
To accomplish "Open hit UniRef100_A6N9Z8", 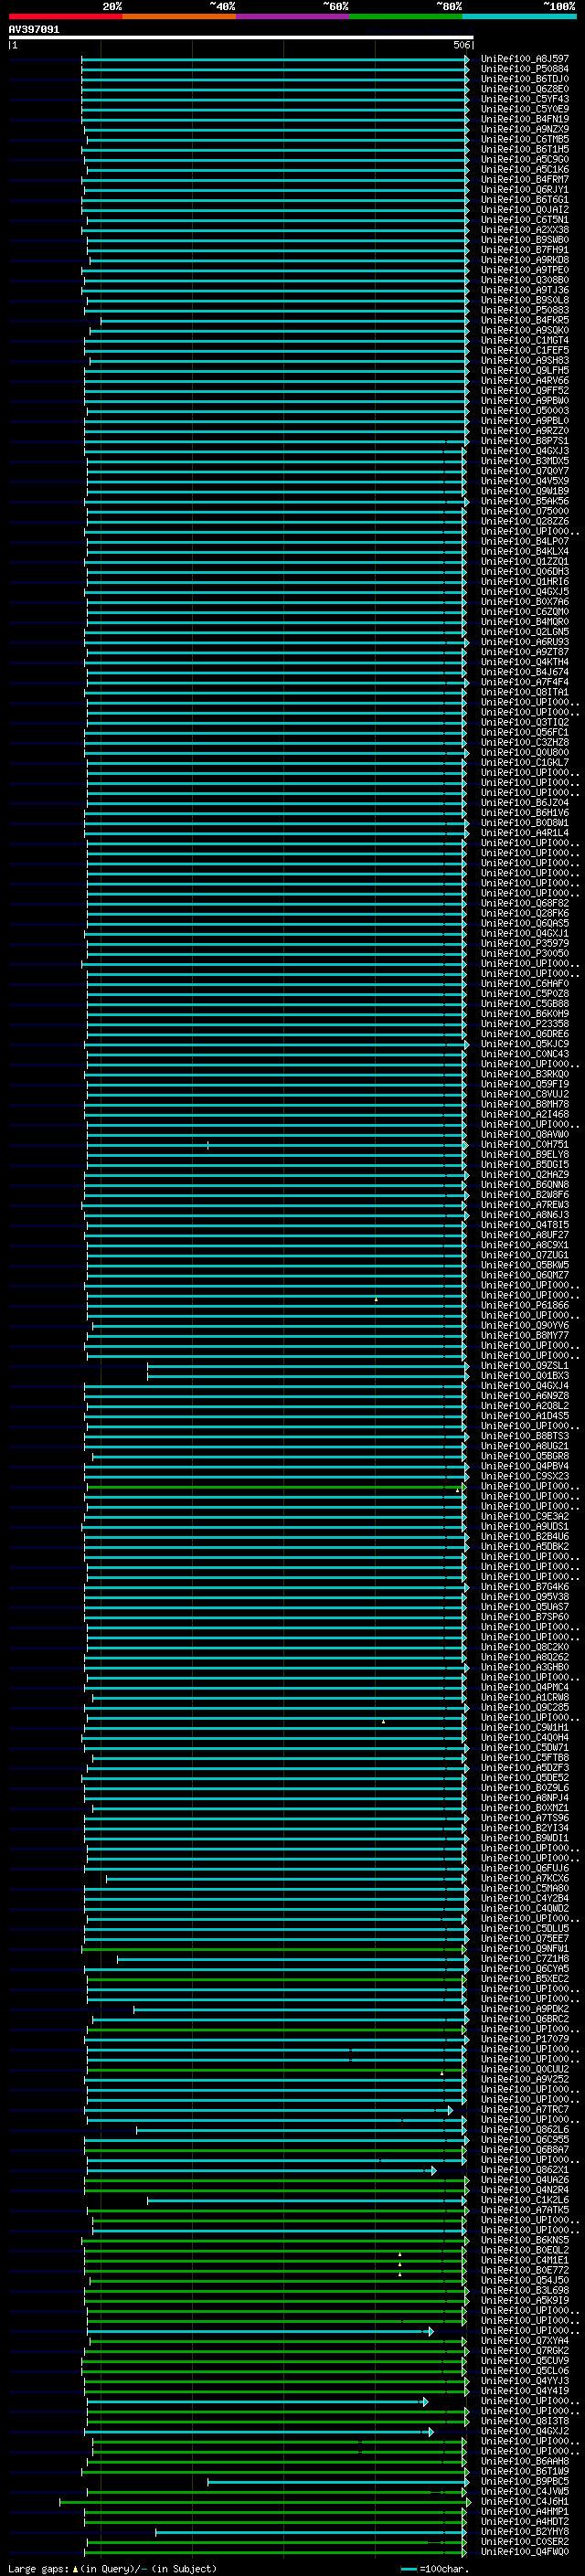I will tap(524, 1395).
